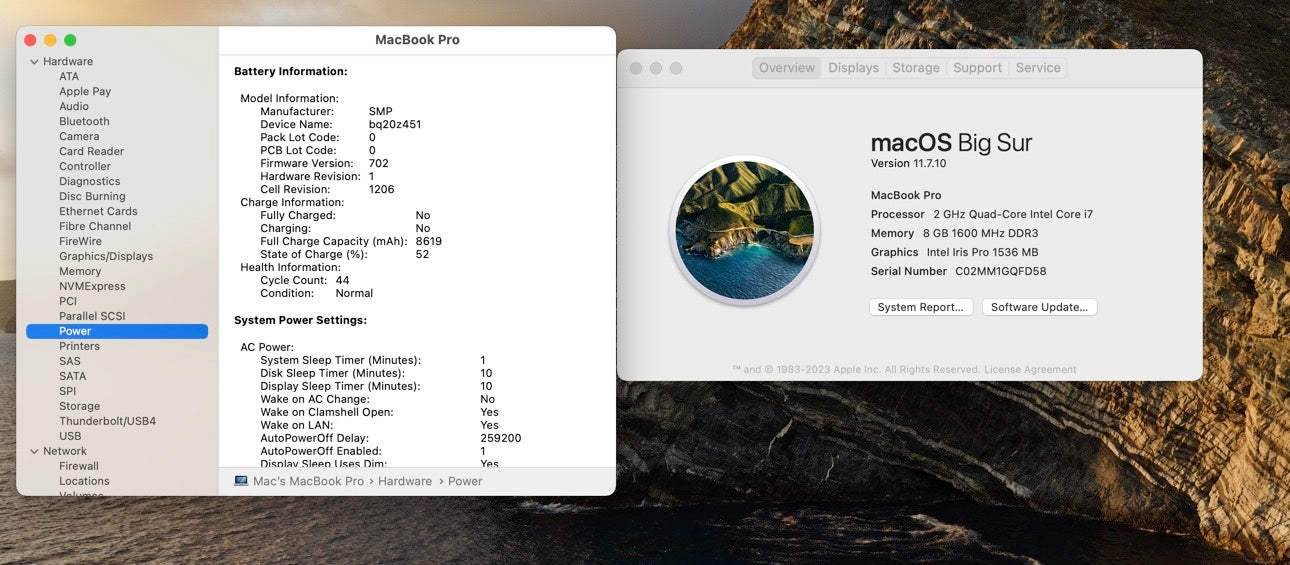Image resolution: width=1290 pixels, height=565 pixels.
Task: Open the Storage item in sidebar
Action: pyautogui.click(x=79, y=407)
